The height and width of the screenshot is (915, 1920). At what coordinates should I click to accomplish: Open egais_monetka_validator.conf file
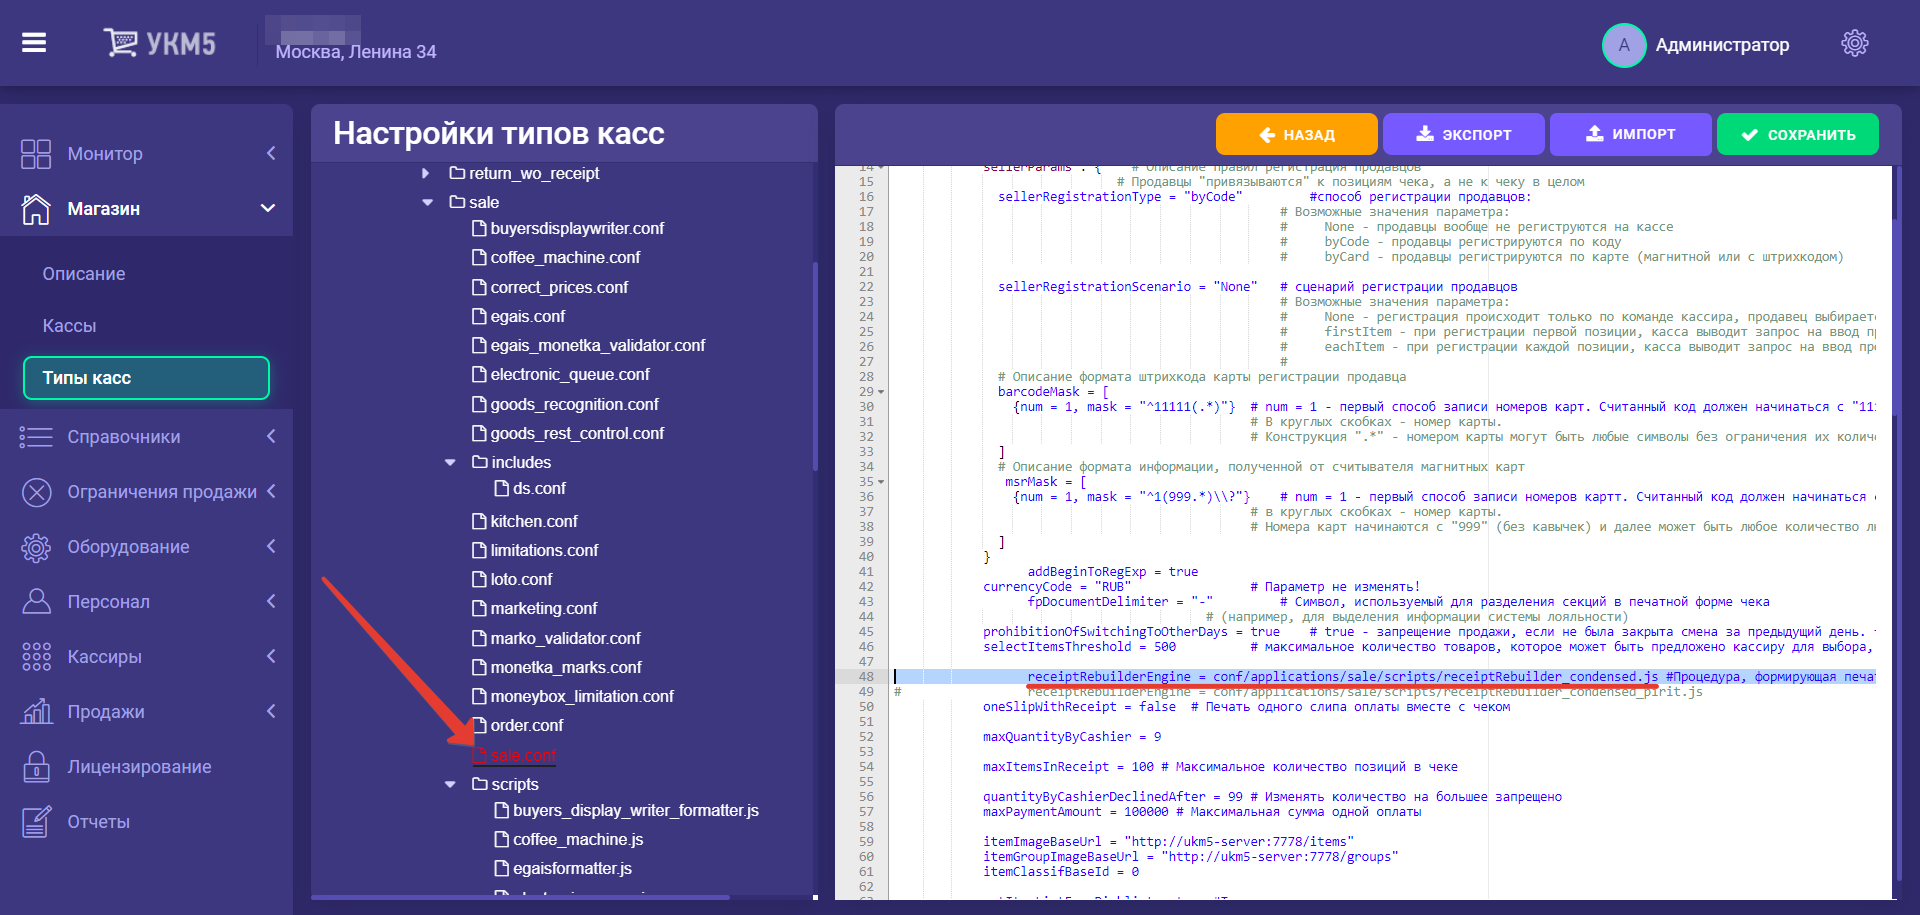(598, 345)
